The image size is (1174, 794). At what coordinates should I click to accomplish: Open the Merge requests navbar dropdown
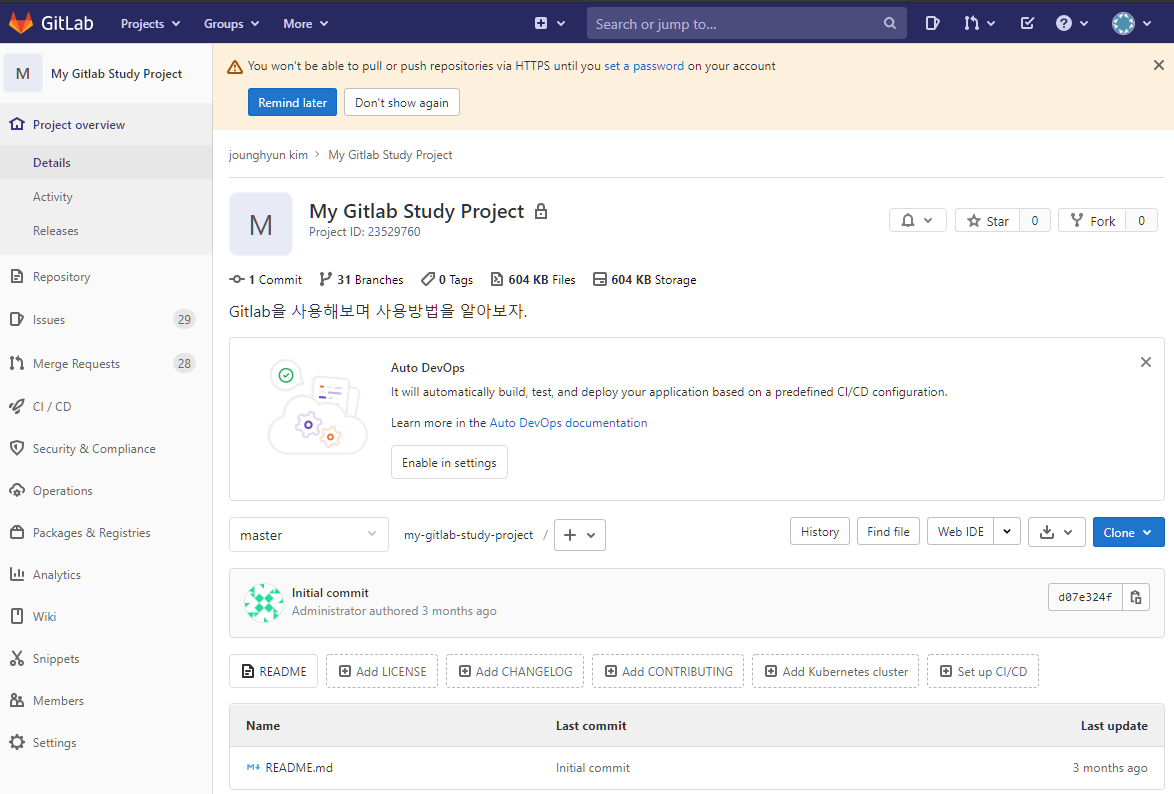(x=979, y=24)
